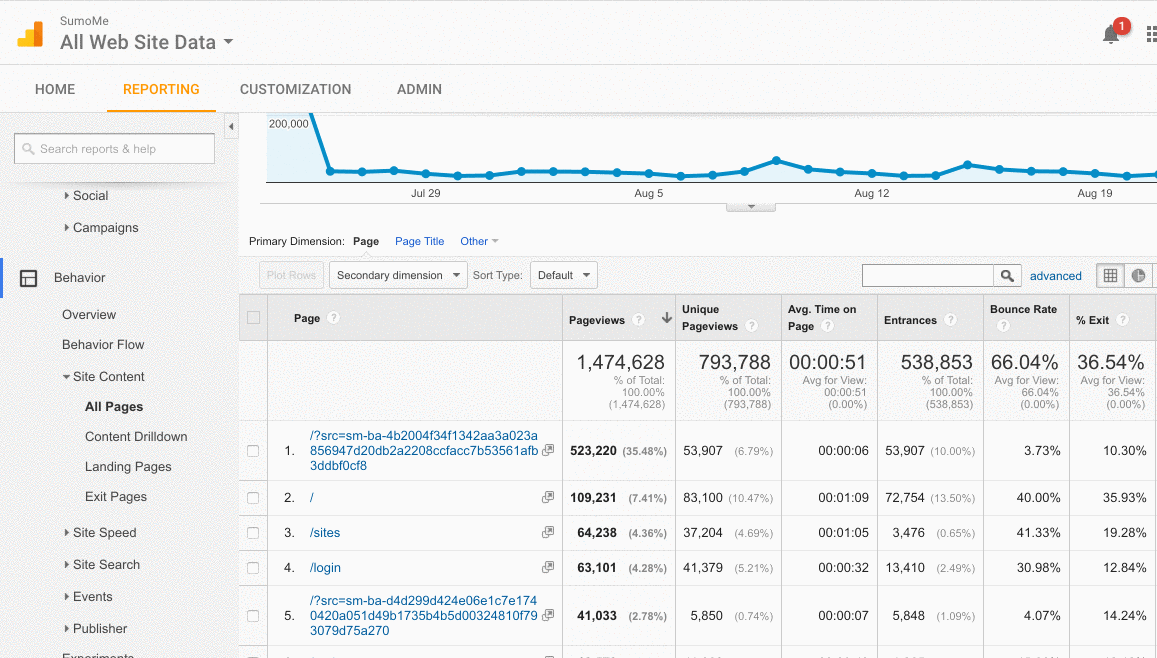Check the box for row 5 sm-ba-d4d299 page
Viewport: 1157px width, 658px height.
click(253, 615)
